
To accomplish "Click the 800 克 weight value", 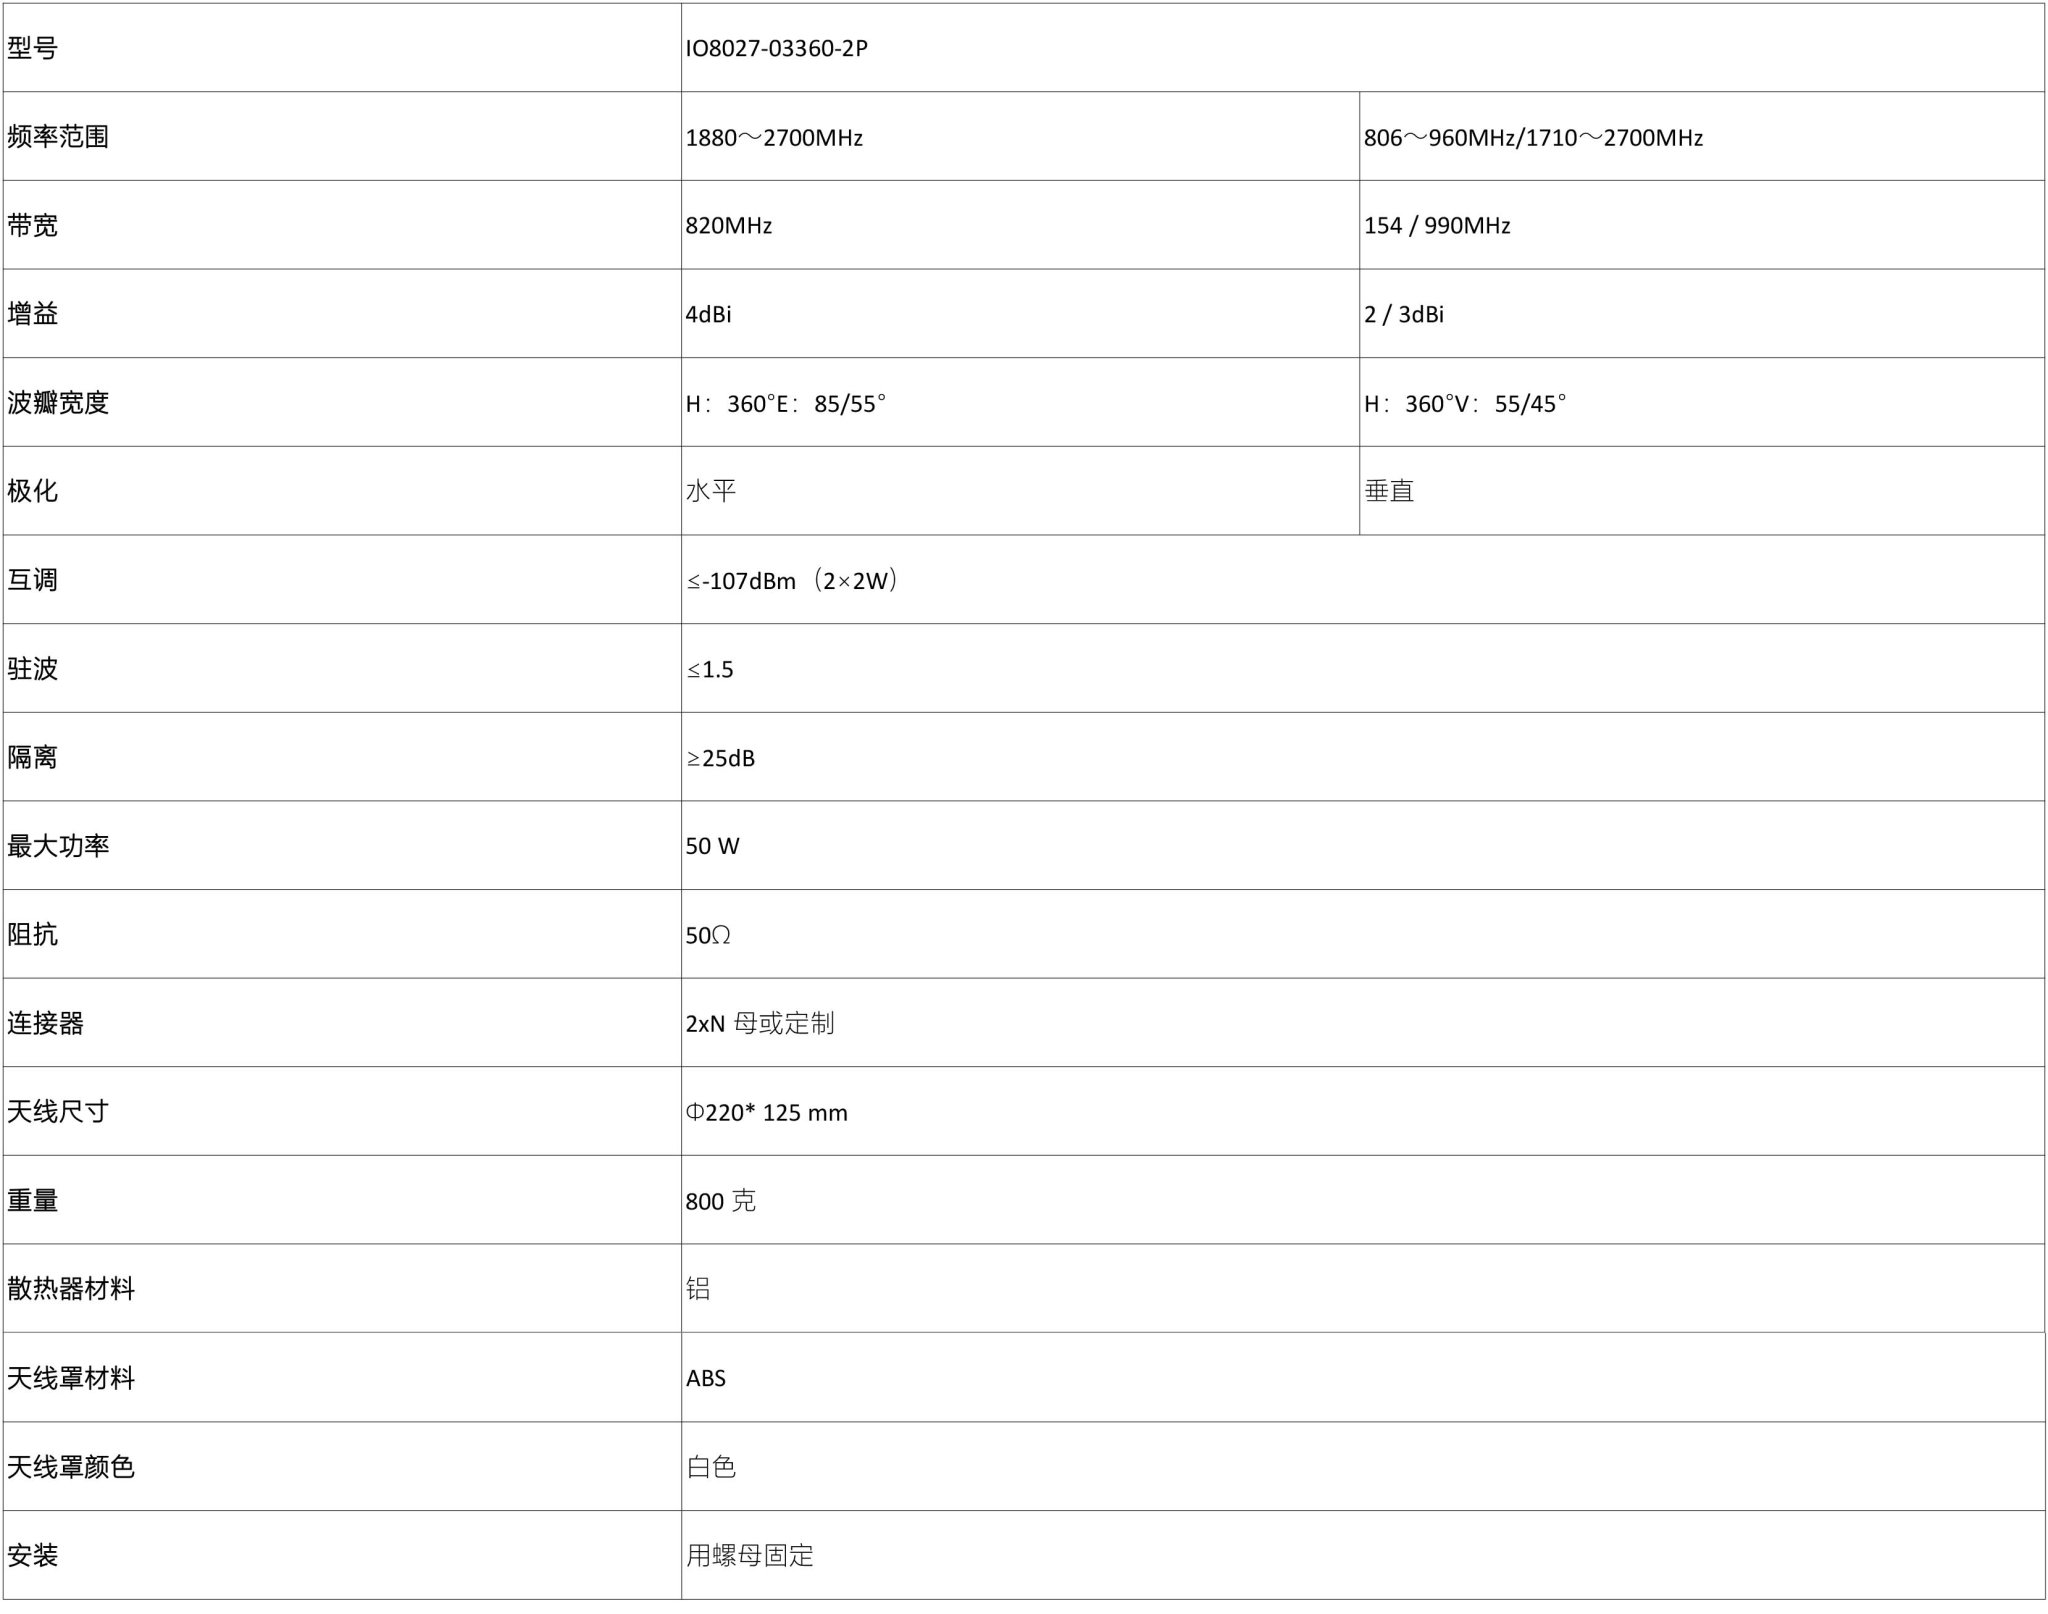I will click(720, 1201).
